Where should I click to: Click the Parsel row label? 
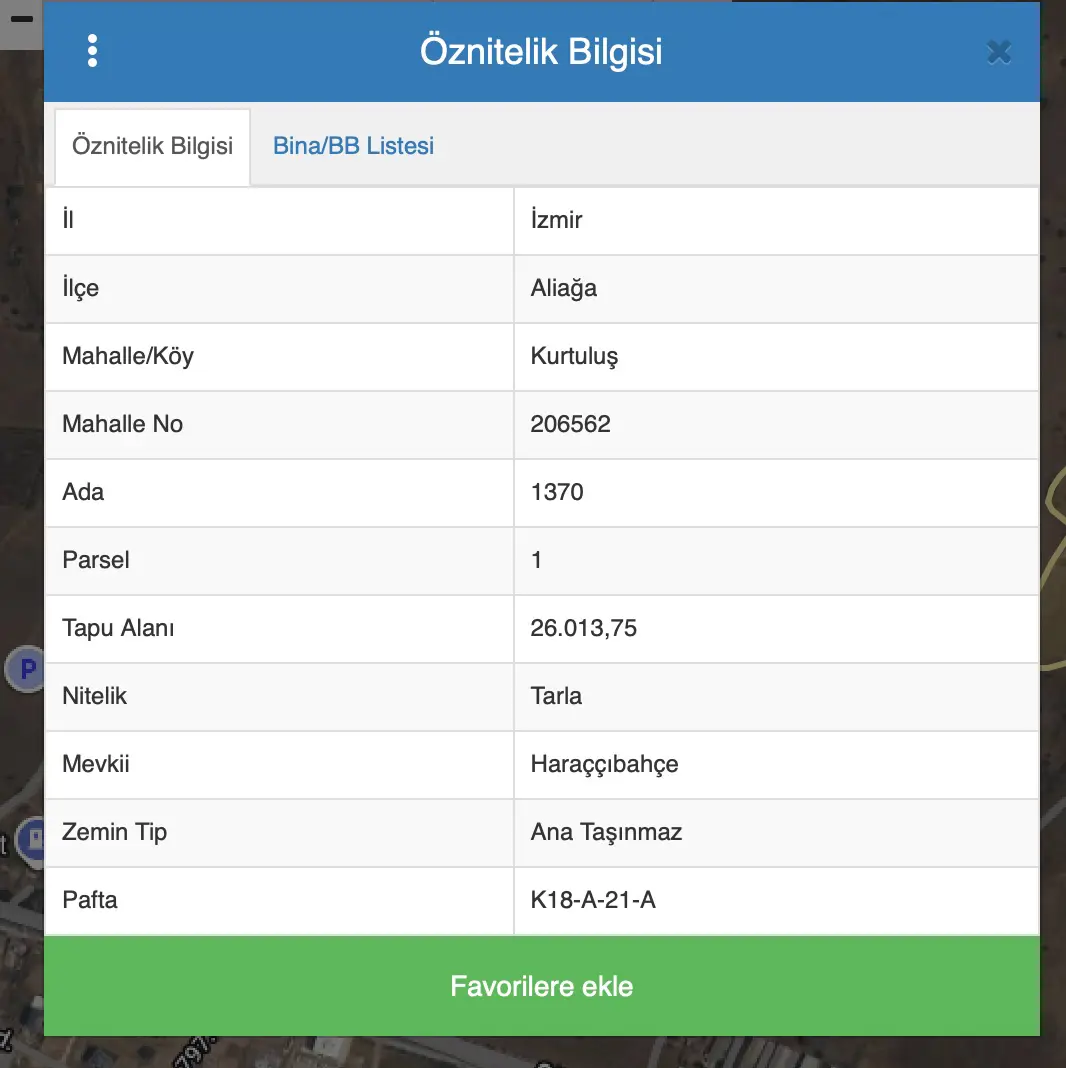click(95, 560)
